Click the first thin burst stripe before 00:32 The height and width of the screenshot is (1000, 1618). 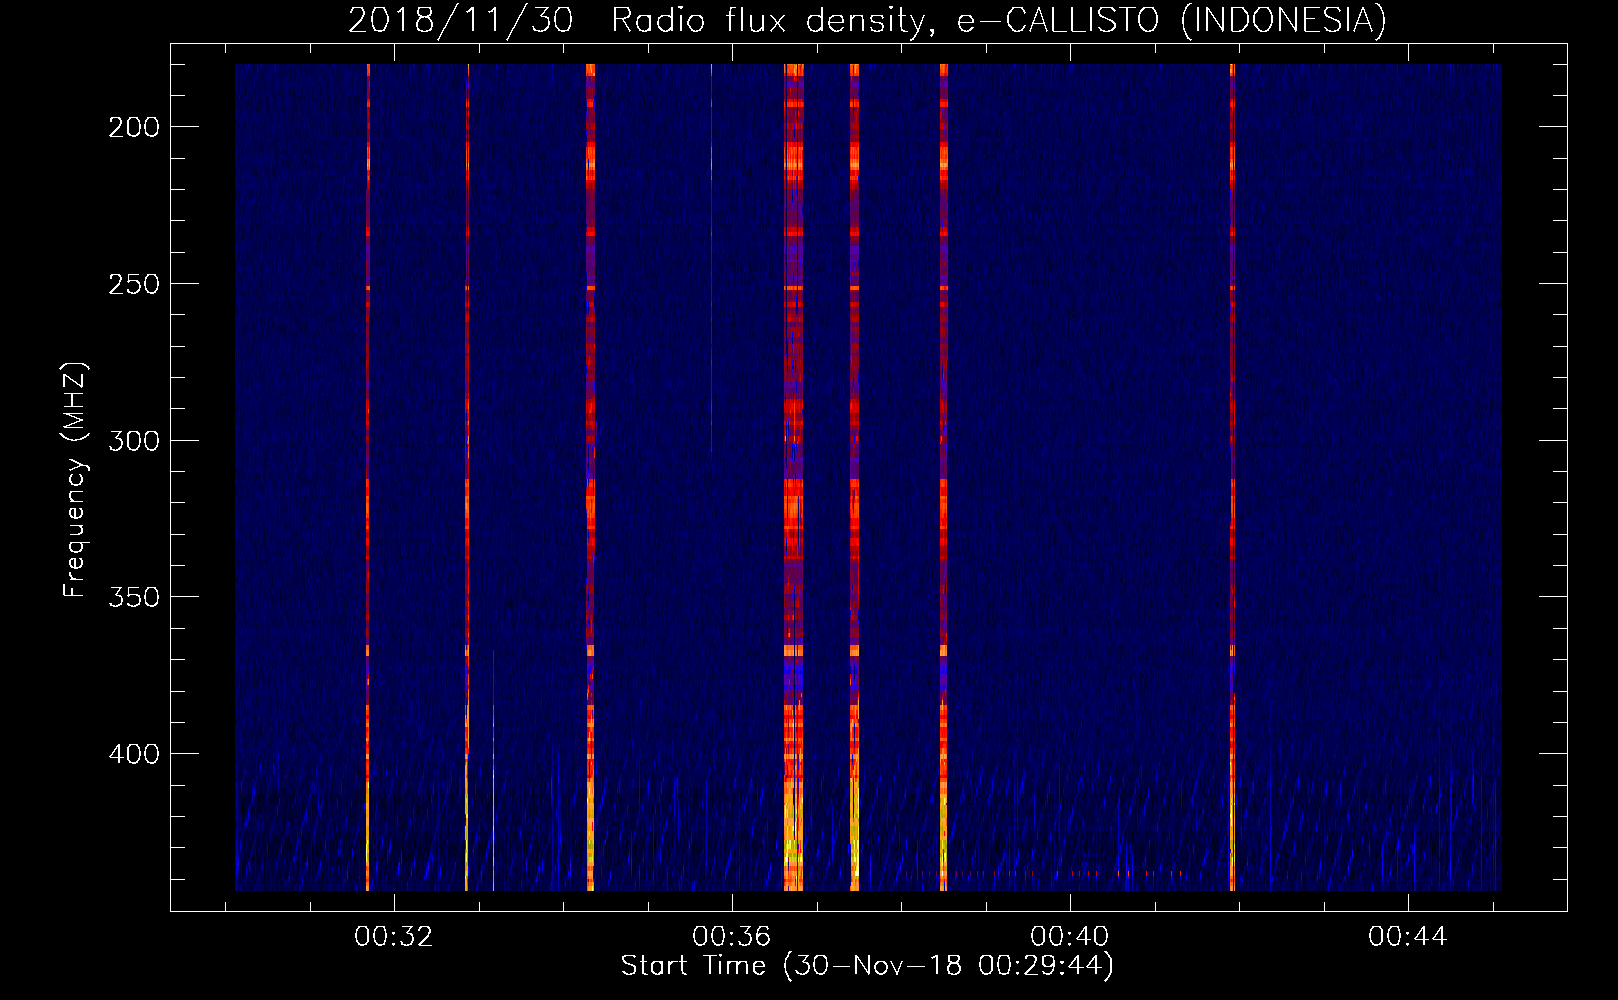[x=368, y=477]
